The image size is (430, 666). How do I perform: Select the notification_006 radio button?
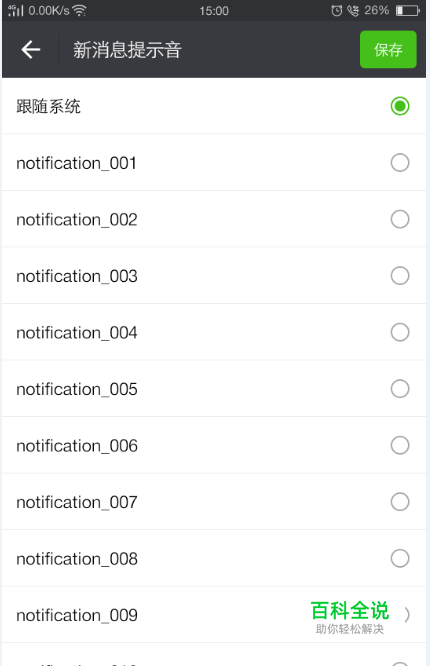click(400, 445)
